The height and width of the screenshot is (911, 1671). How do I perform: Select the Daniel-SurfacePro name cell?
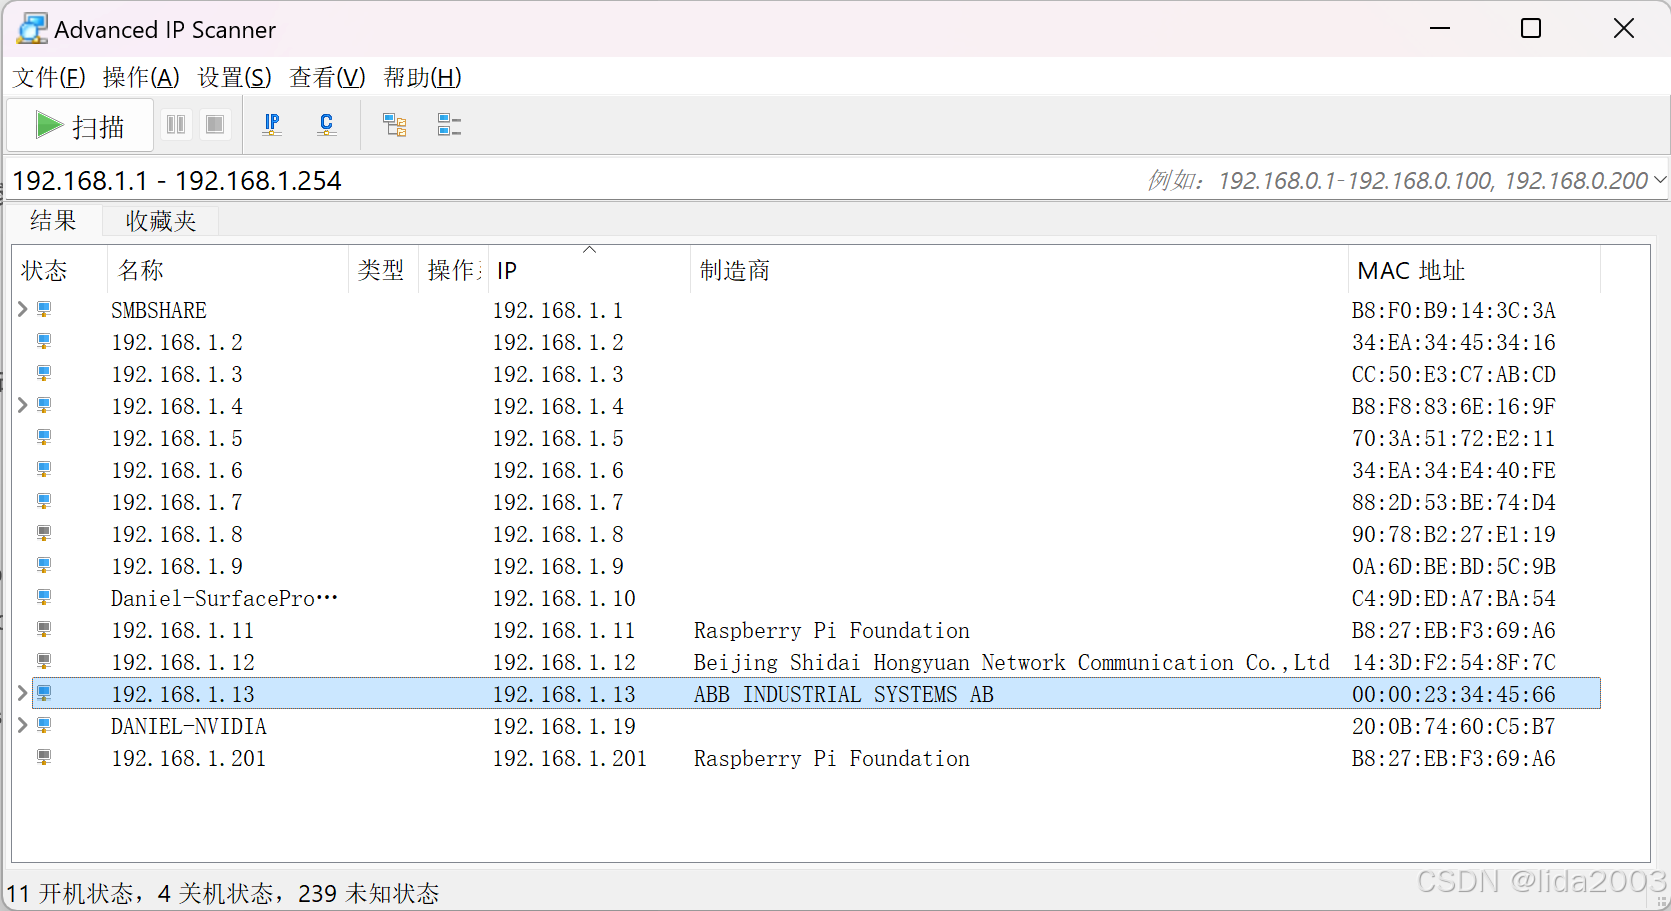224,598
